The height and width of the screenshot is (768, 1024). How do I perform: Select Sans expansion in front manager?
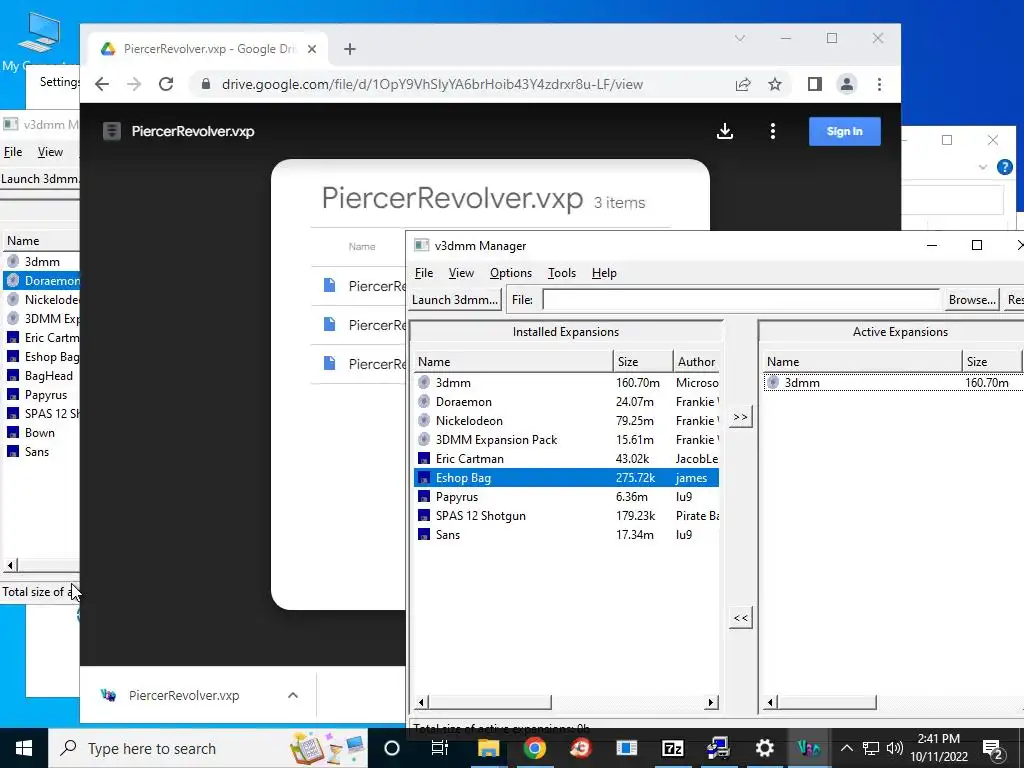567,534
